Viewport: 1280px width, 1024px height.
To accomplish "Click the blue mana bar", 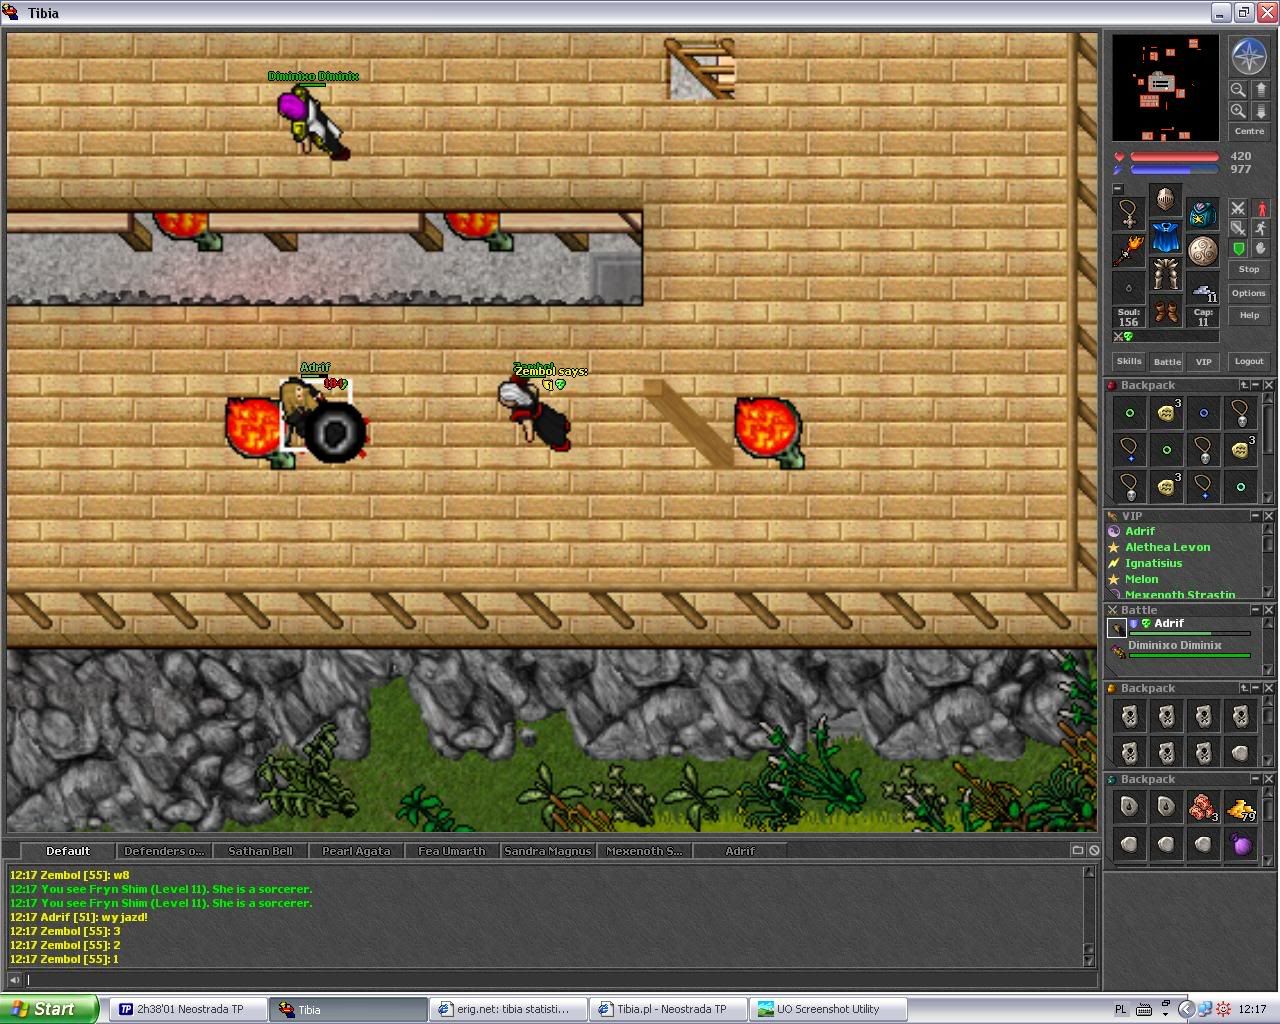I will (x=1174, y=170).
